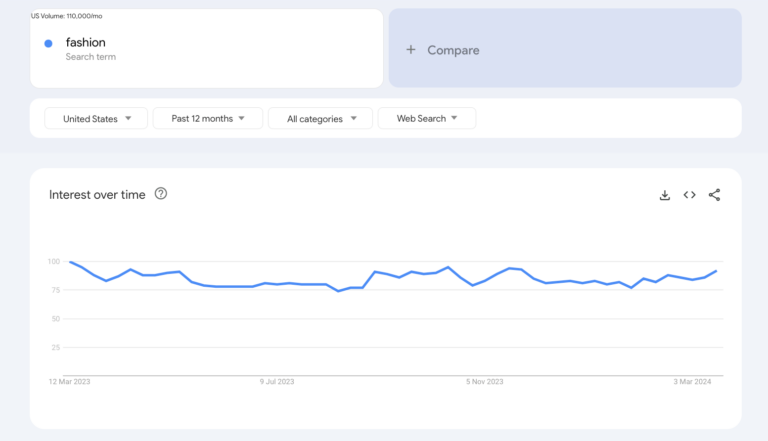Image resolution: width=768 pixels, height=441 pixels.
Task: Click the 3 Mar 2024 axis label
Action: coord(692,382)
